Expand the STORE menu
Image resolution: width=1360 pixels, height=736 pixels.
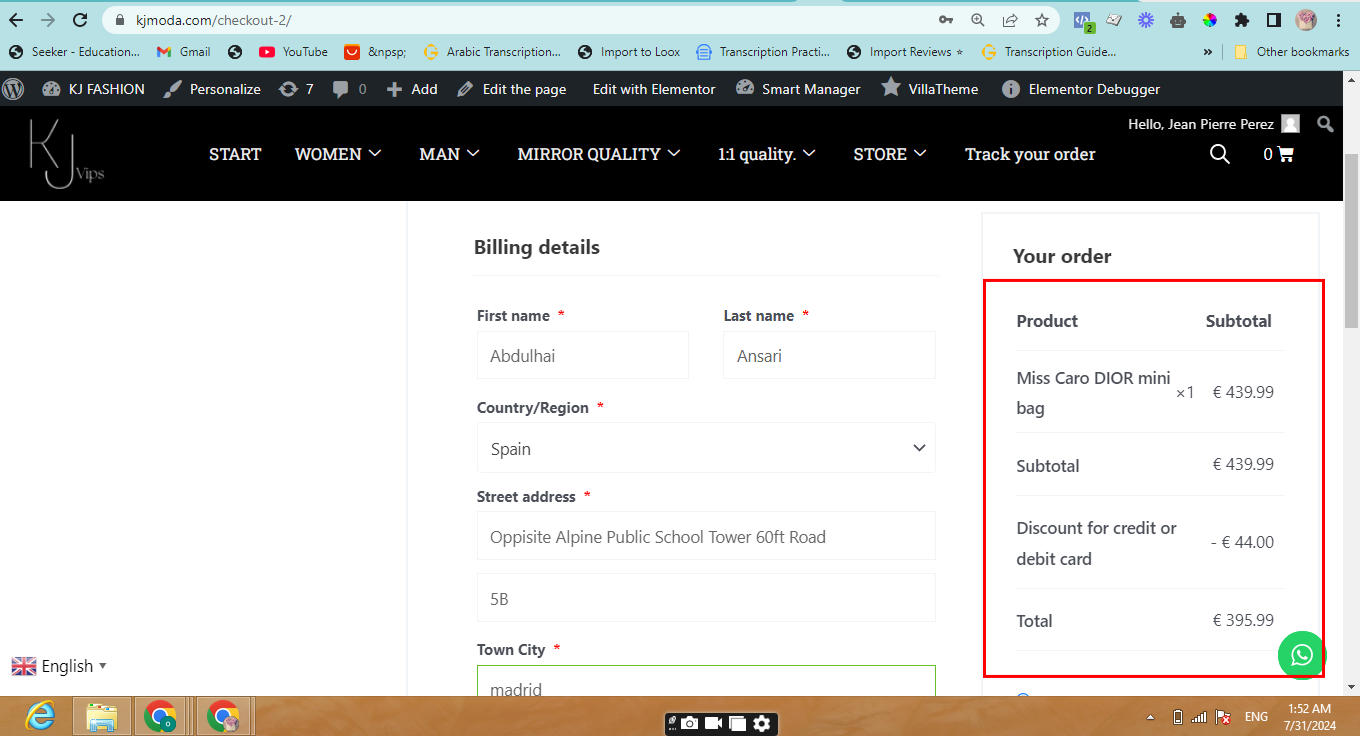tap(890, 154)
